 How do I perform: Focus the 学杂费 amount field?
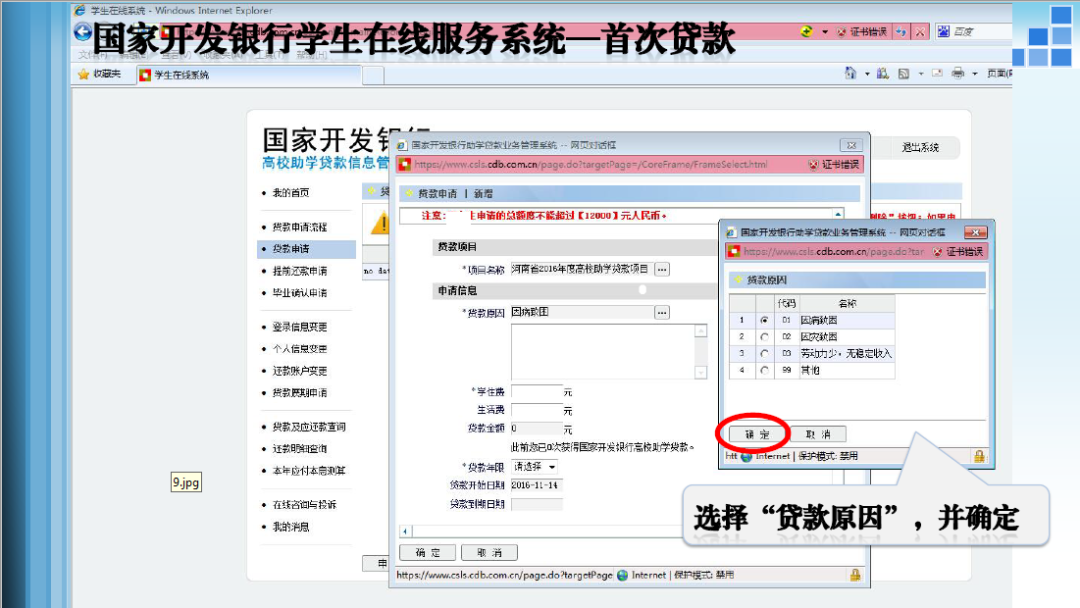coord(537,392)
